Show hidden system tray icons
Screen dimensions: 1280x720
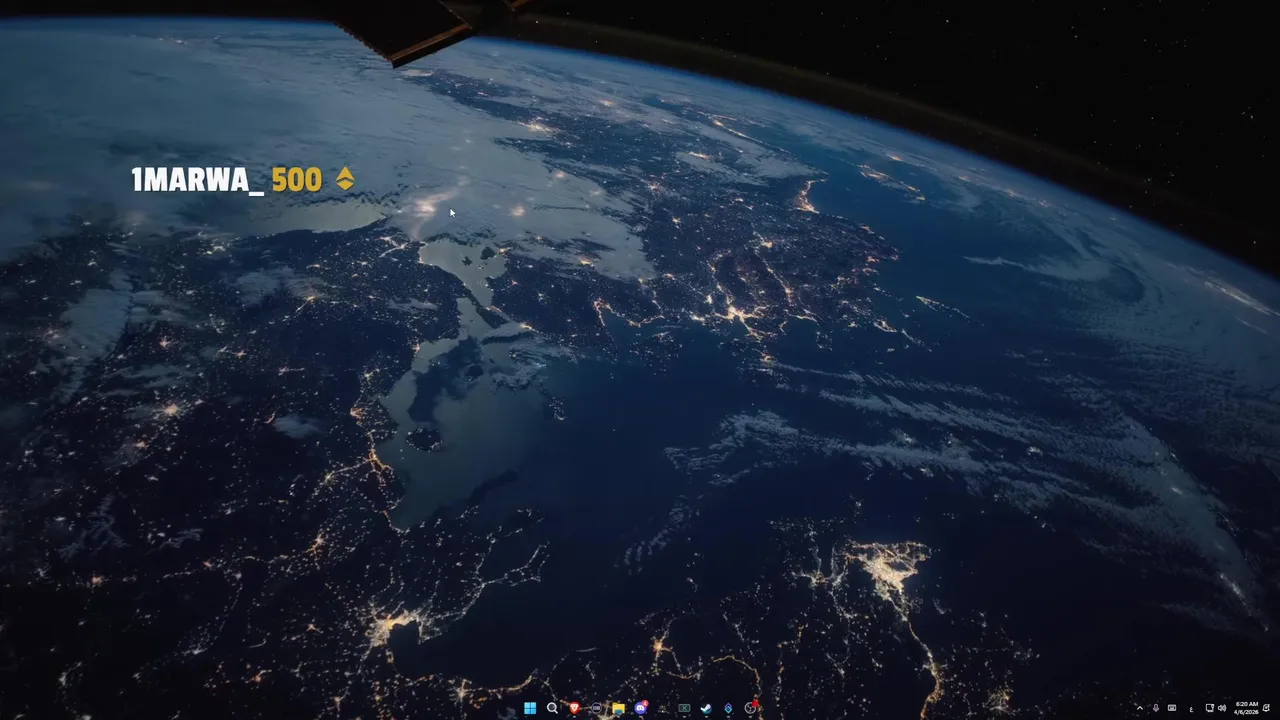[x=1140, y=708]
